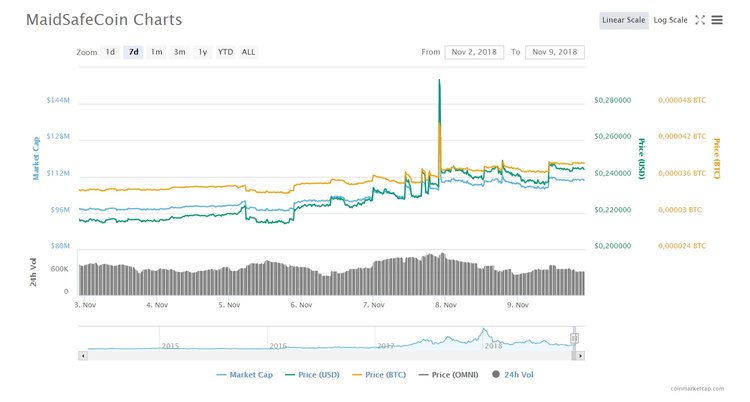The height and width of the screenshot is (402, 750).
Task: Click the 5. Nov x-axis label
Action: pos(230,305)
